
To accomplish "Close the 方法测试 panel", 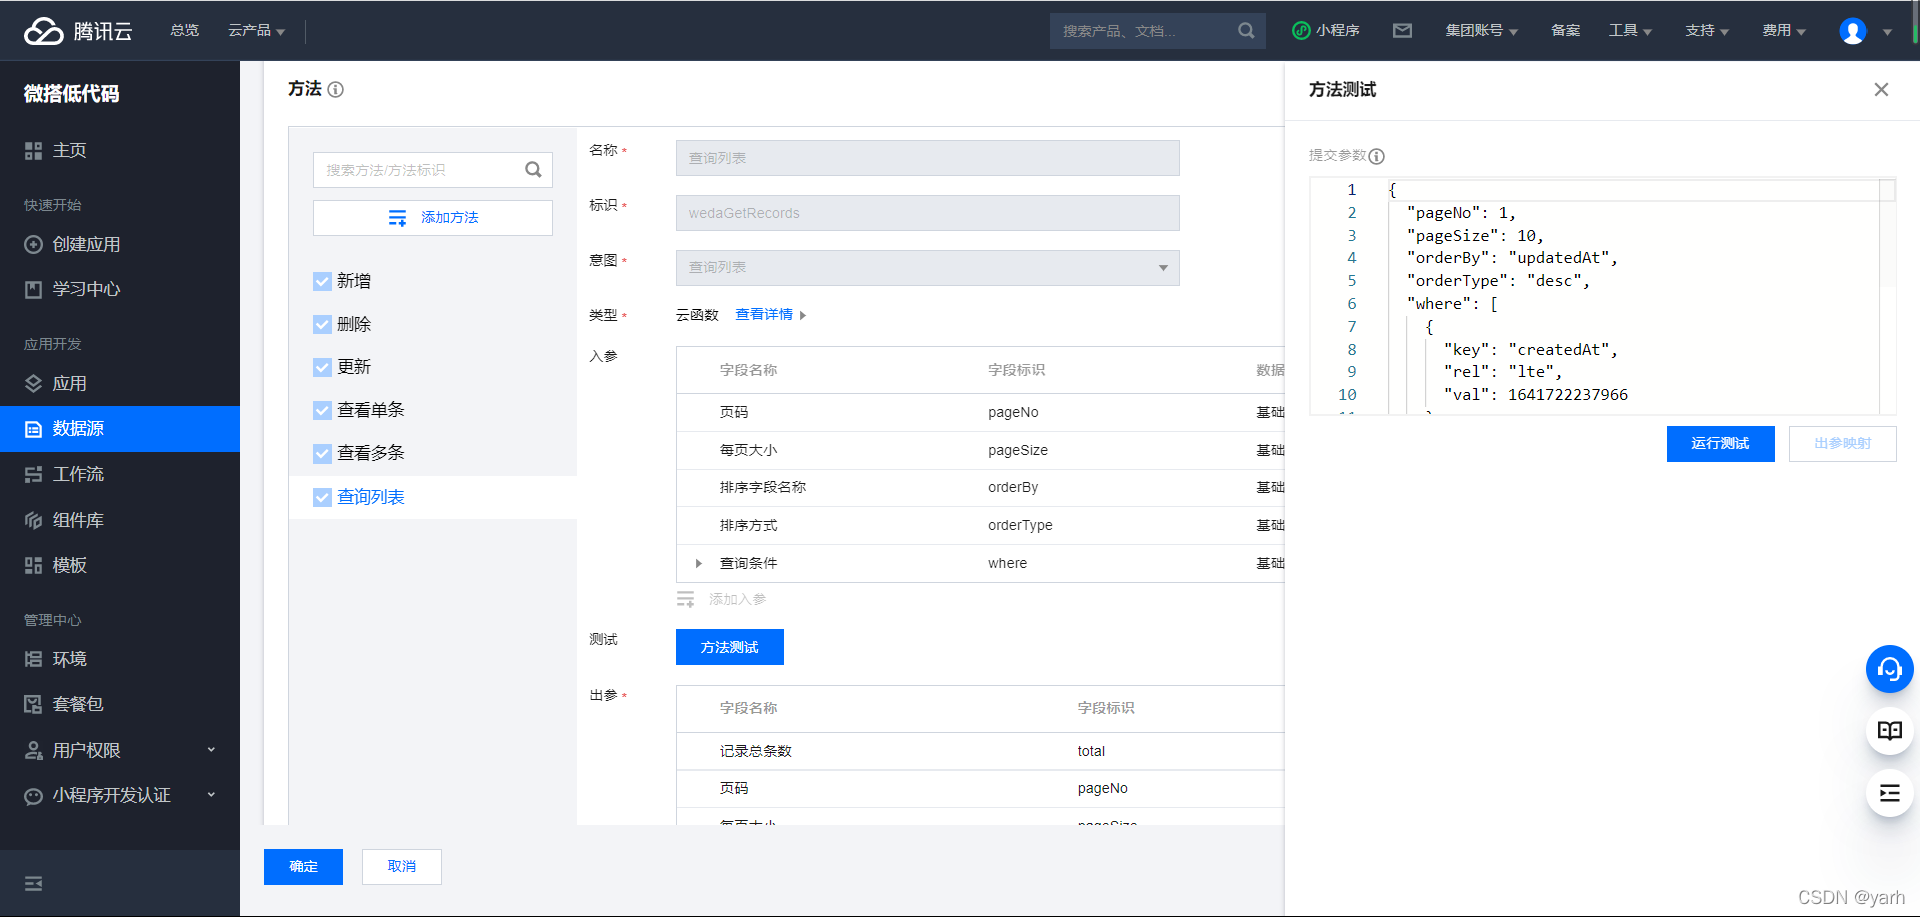I will pos(1881,90).
